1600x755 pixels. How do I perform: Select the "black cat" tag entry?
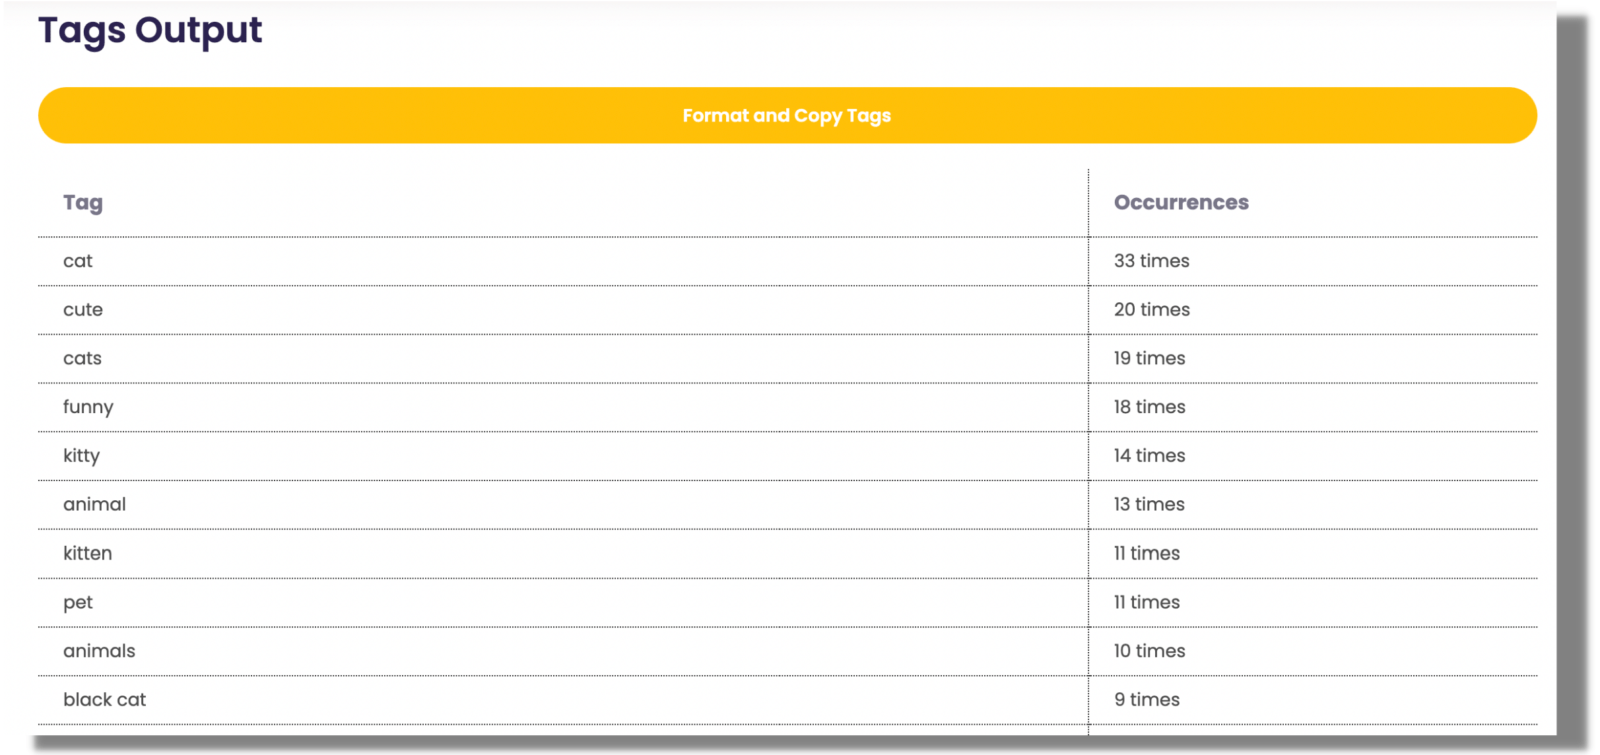pos(105,700)
